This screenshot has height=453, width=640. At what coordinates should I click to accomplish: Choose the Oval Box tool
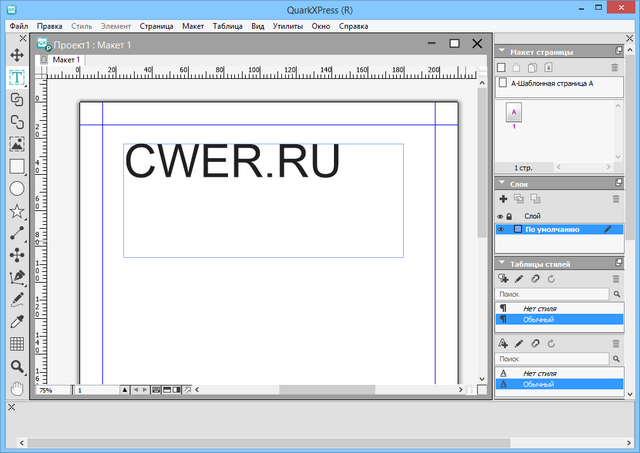click(16, 189)
